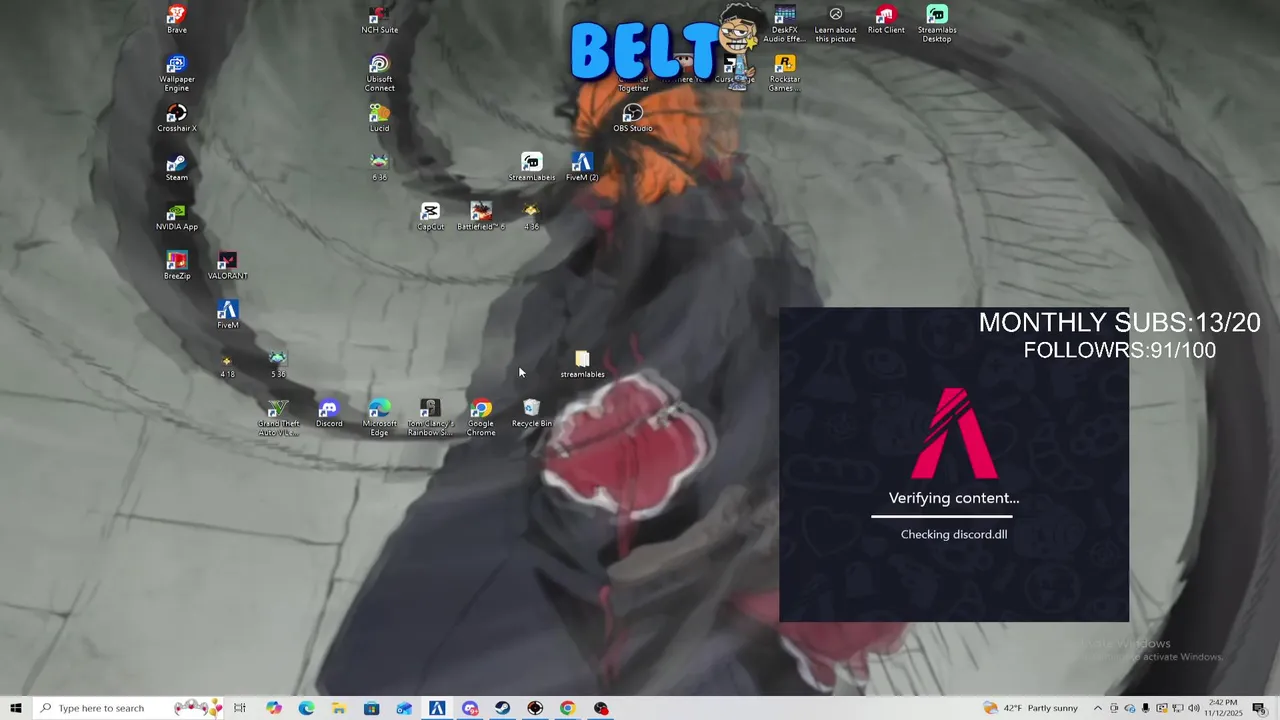Viewport: 1280px width, 720px height.
Task: Open Discord from the taskbar
Action: (x=470, y=708)
